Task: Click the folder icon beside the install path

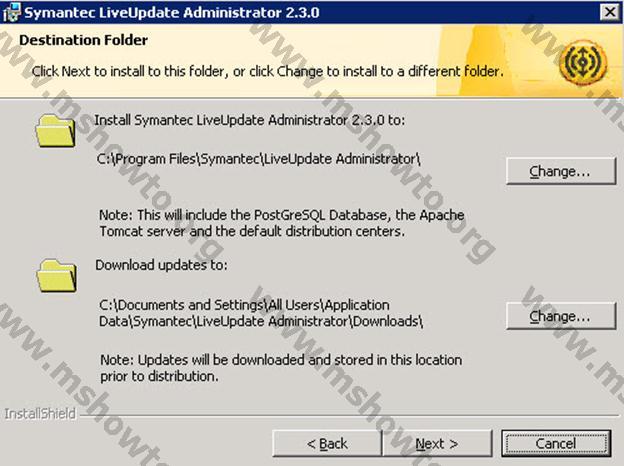Action: point(55,131)
